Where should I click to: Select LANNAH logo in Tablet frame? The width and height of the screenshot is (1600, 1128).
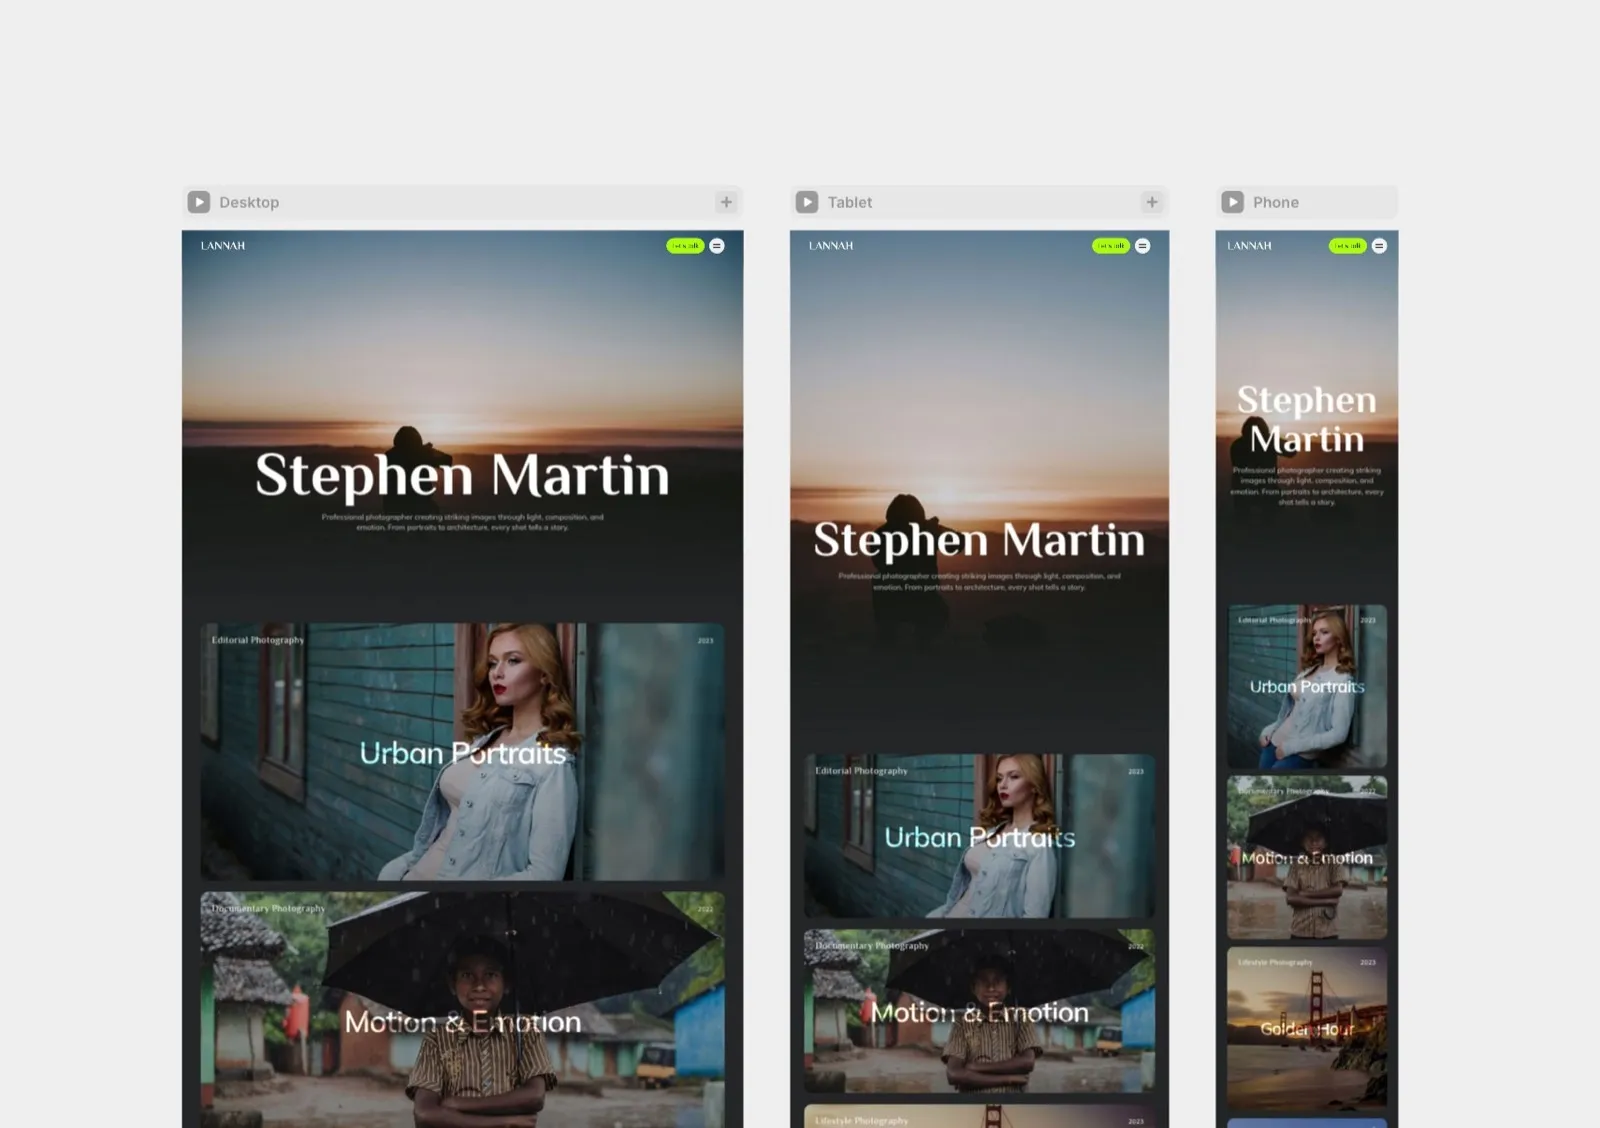831,246
